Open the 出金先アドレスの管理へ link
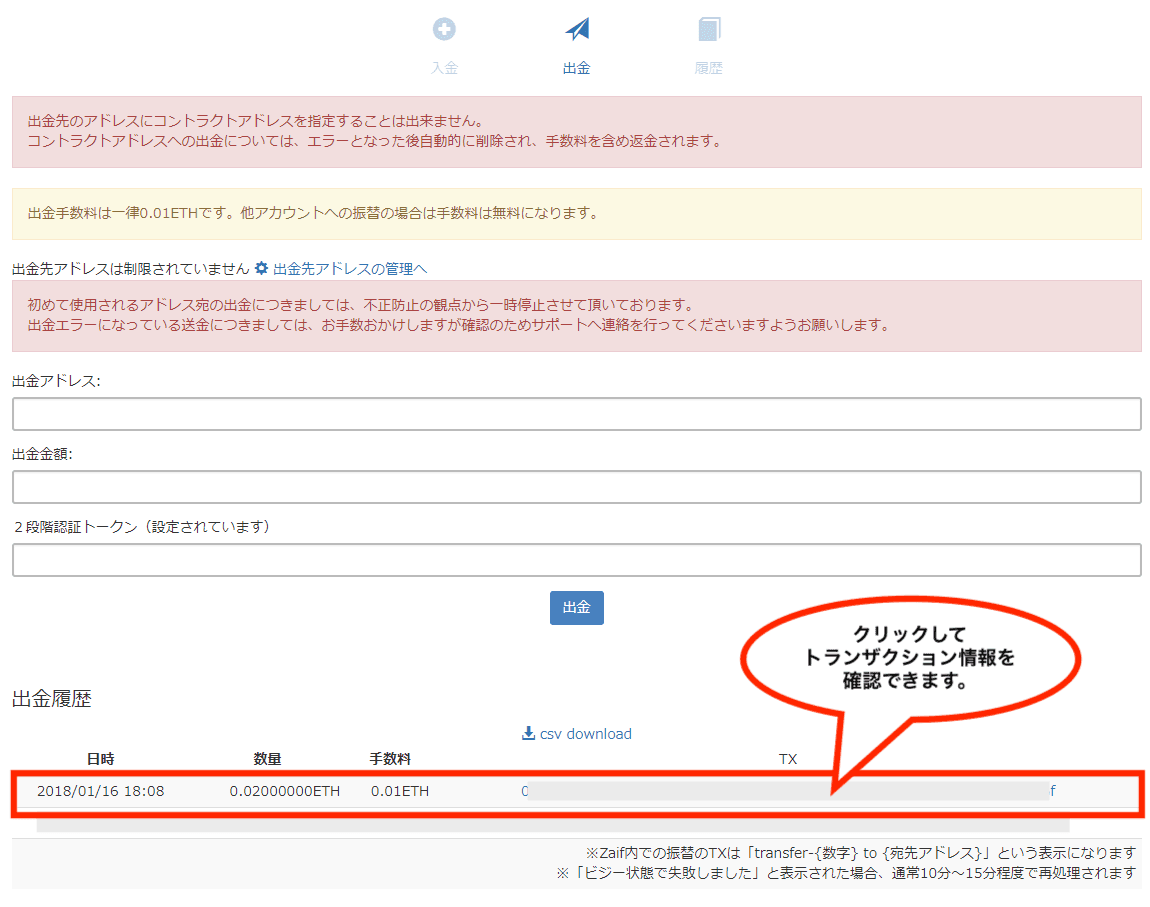Image resolution: width=1150 pixels, height=907 pixels. [350, 268]
